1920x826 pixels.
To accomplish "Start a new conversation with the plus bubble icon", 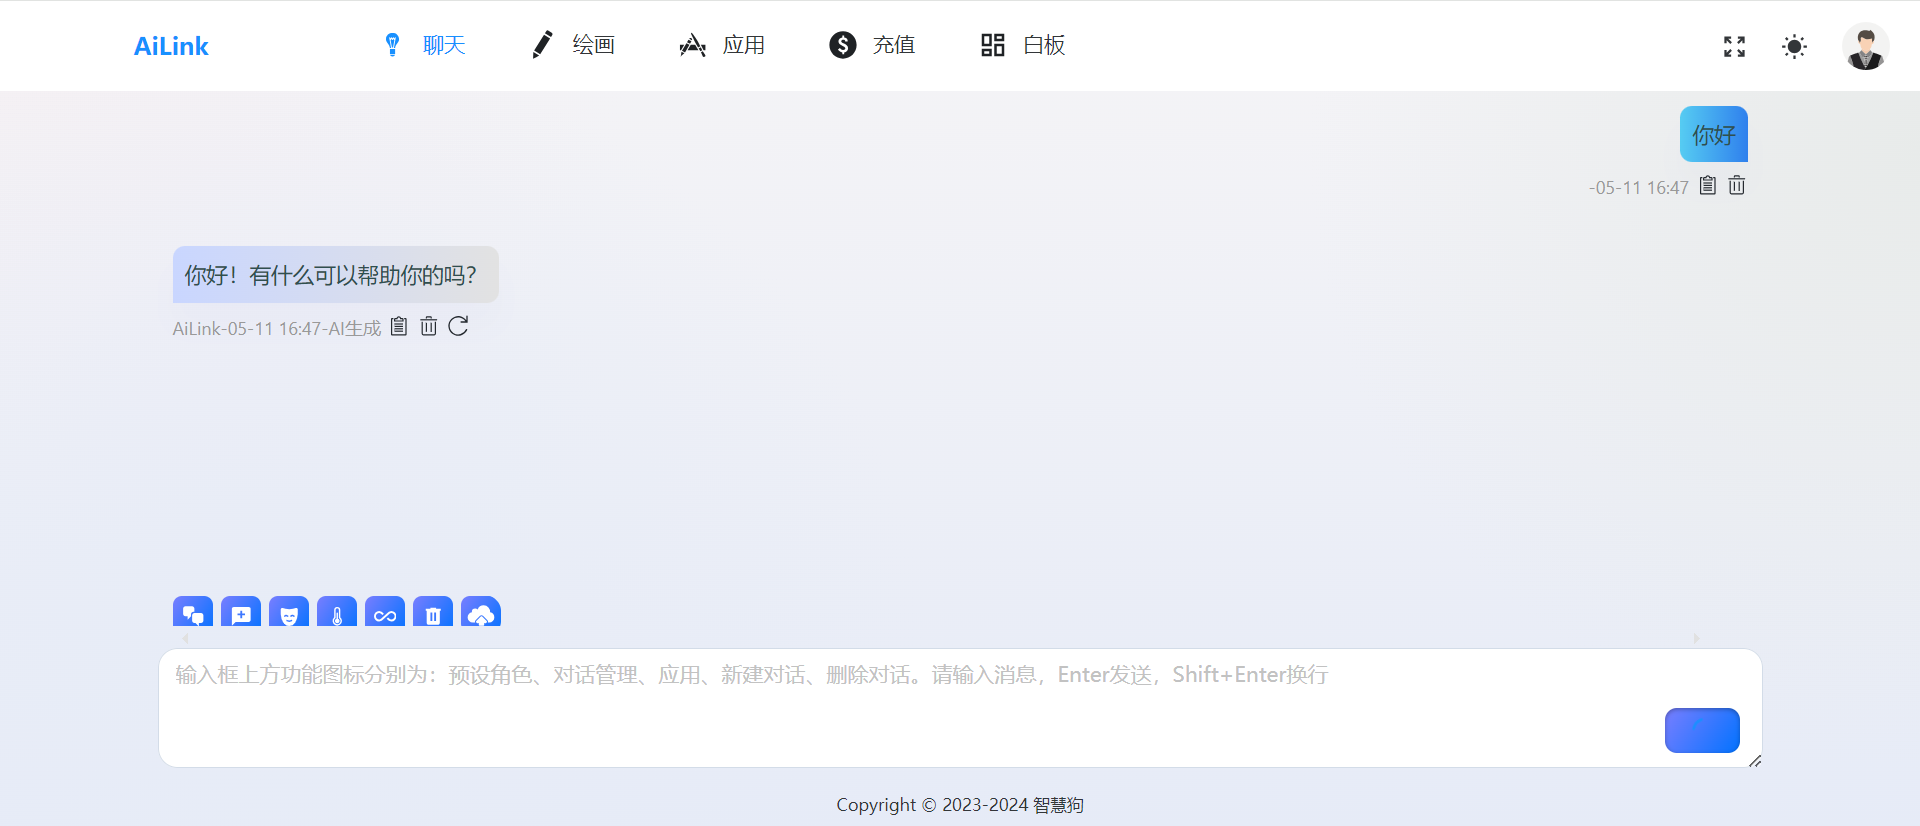I will pos(241,613).
